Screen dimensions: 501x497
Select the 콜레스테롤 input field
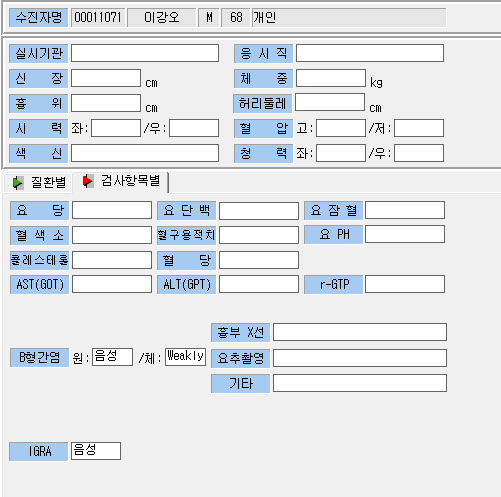tap(112, 260)
